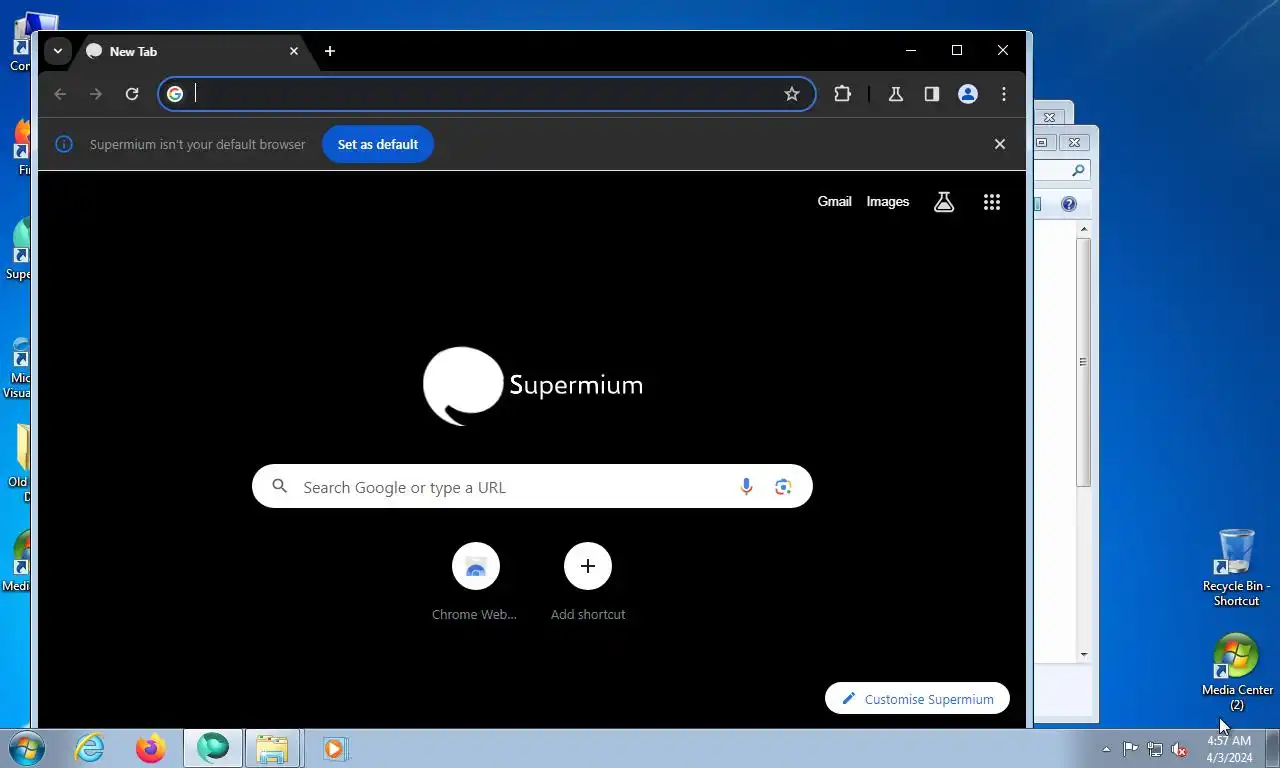Launch Firefox from the taskbar
The image size is (1280, 768).
coord(151,748)
